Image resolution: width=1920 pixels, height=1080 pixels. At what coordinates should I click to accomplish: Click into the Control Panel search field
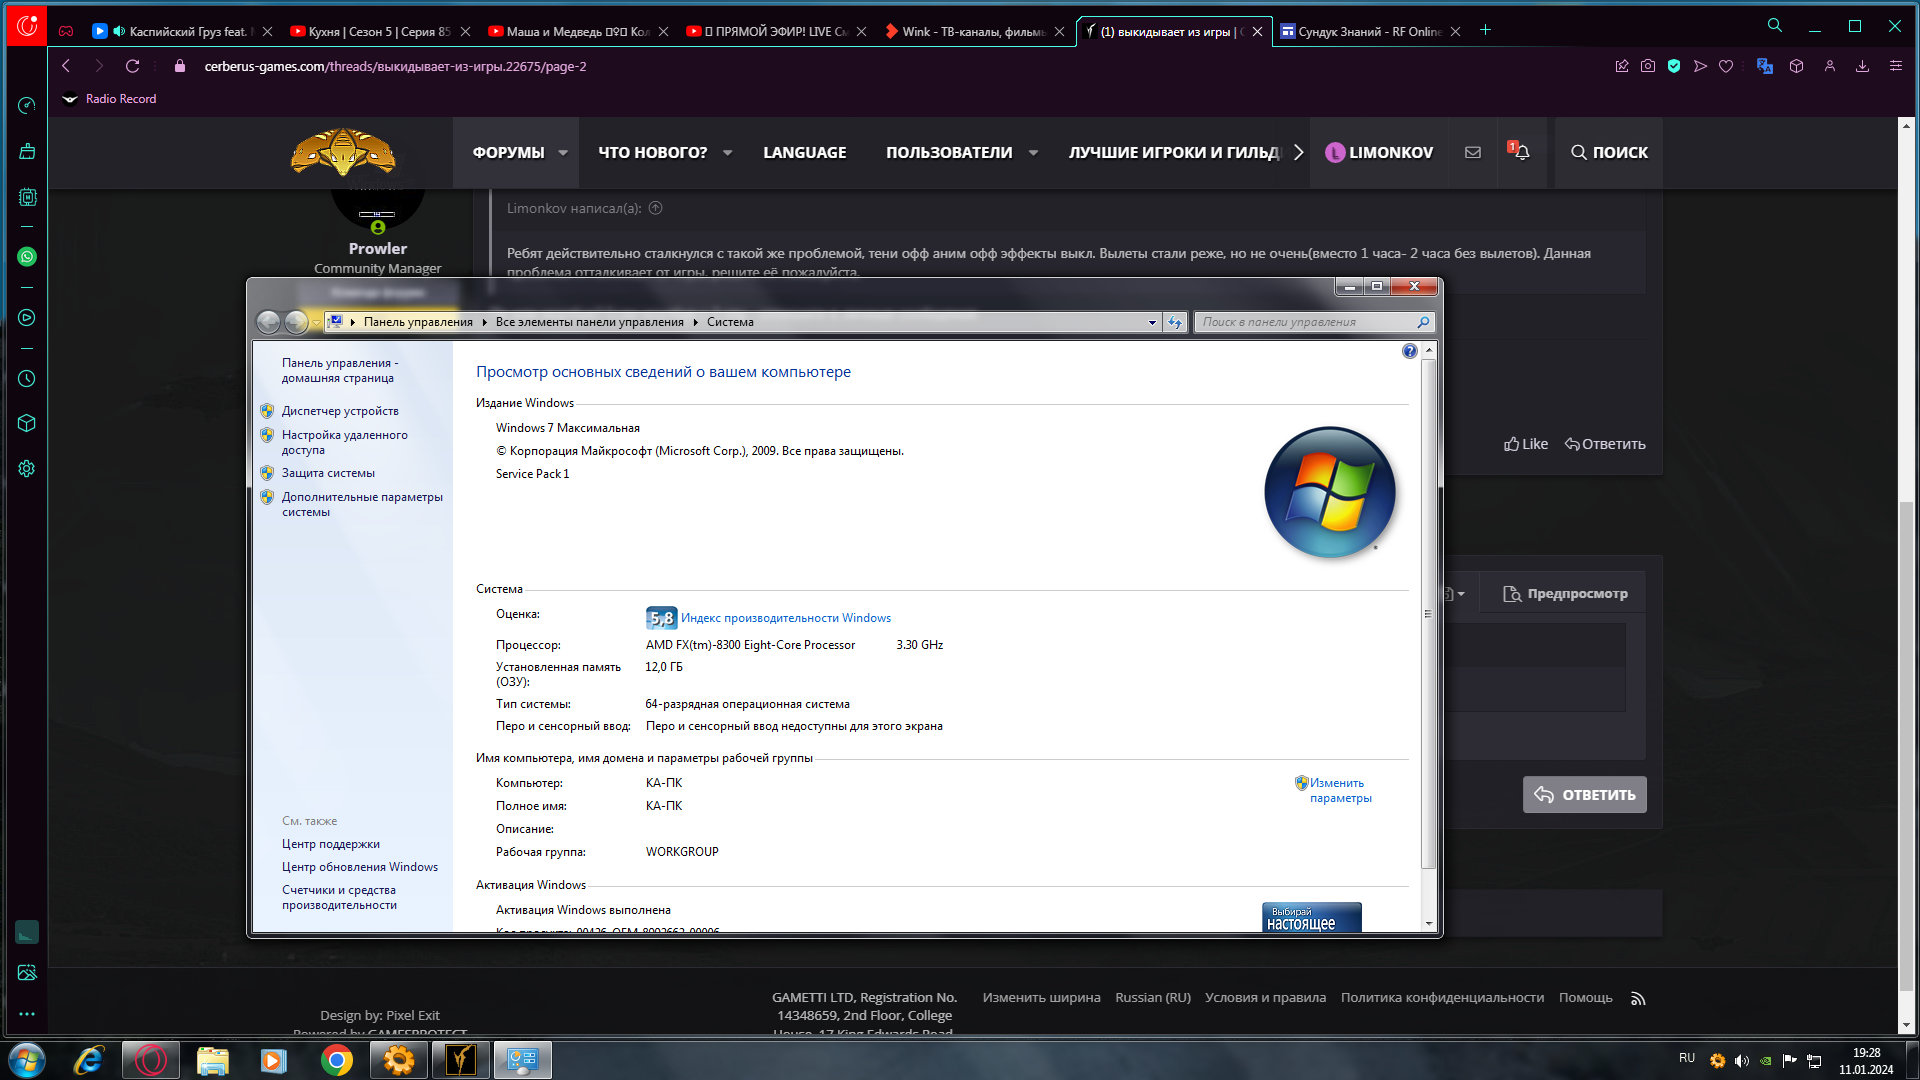click(1304, 322)
